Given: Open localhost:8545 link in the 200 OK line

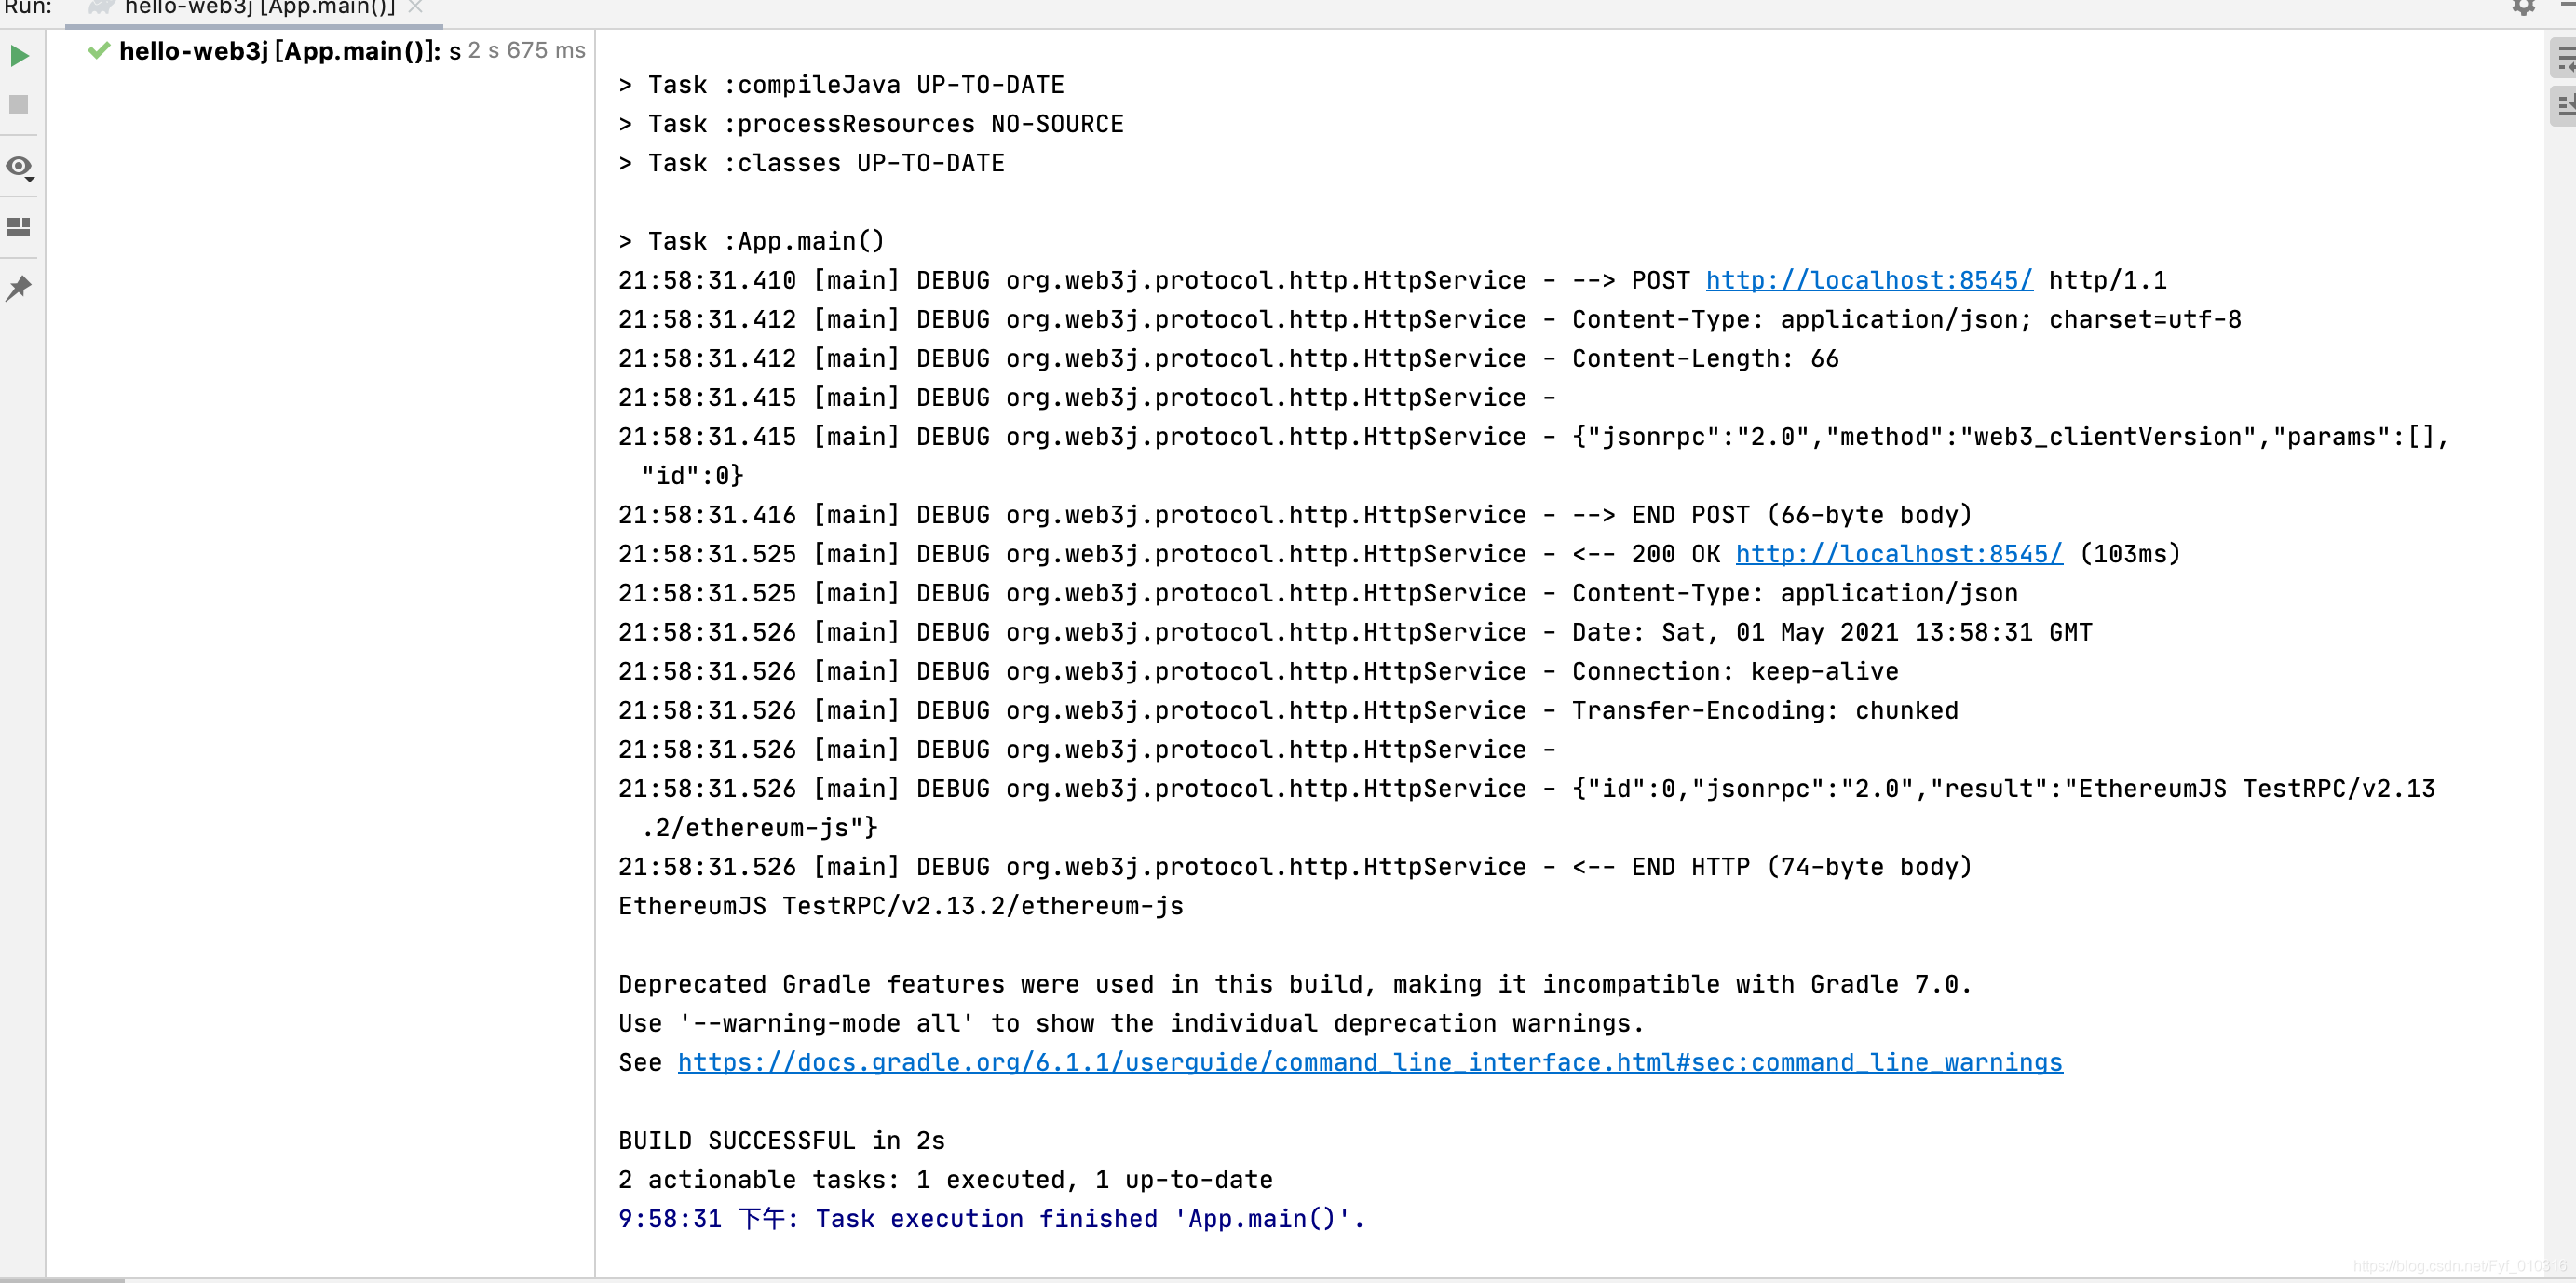Looking at the screenshot, I should point(1898,554).
